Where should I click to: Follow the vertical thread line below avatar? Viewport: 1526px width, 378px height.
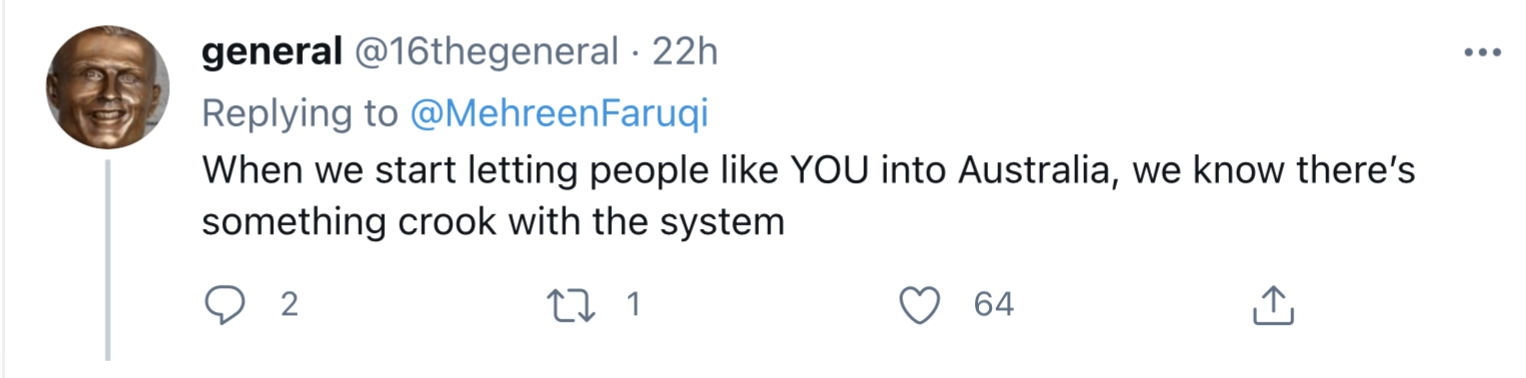[108, 259]
